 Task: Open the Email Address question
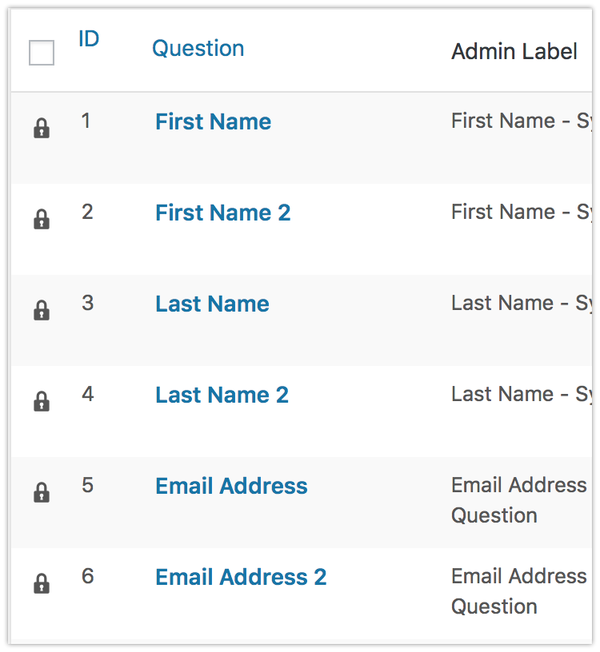232,486
